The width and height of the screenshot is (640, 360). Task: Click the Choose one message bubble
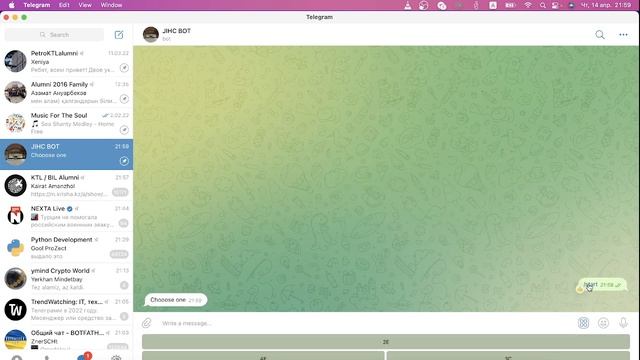pyautogui.click(x=176, y=300)
